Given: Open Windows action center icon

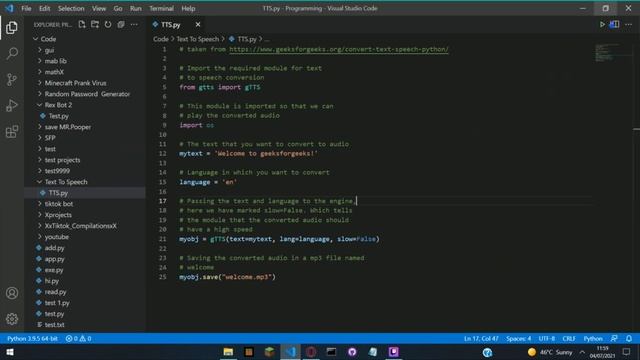Looking at the screenshot, I should [x=627, y=352].
